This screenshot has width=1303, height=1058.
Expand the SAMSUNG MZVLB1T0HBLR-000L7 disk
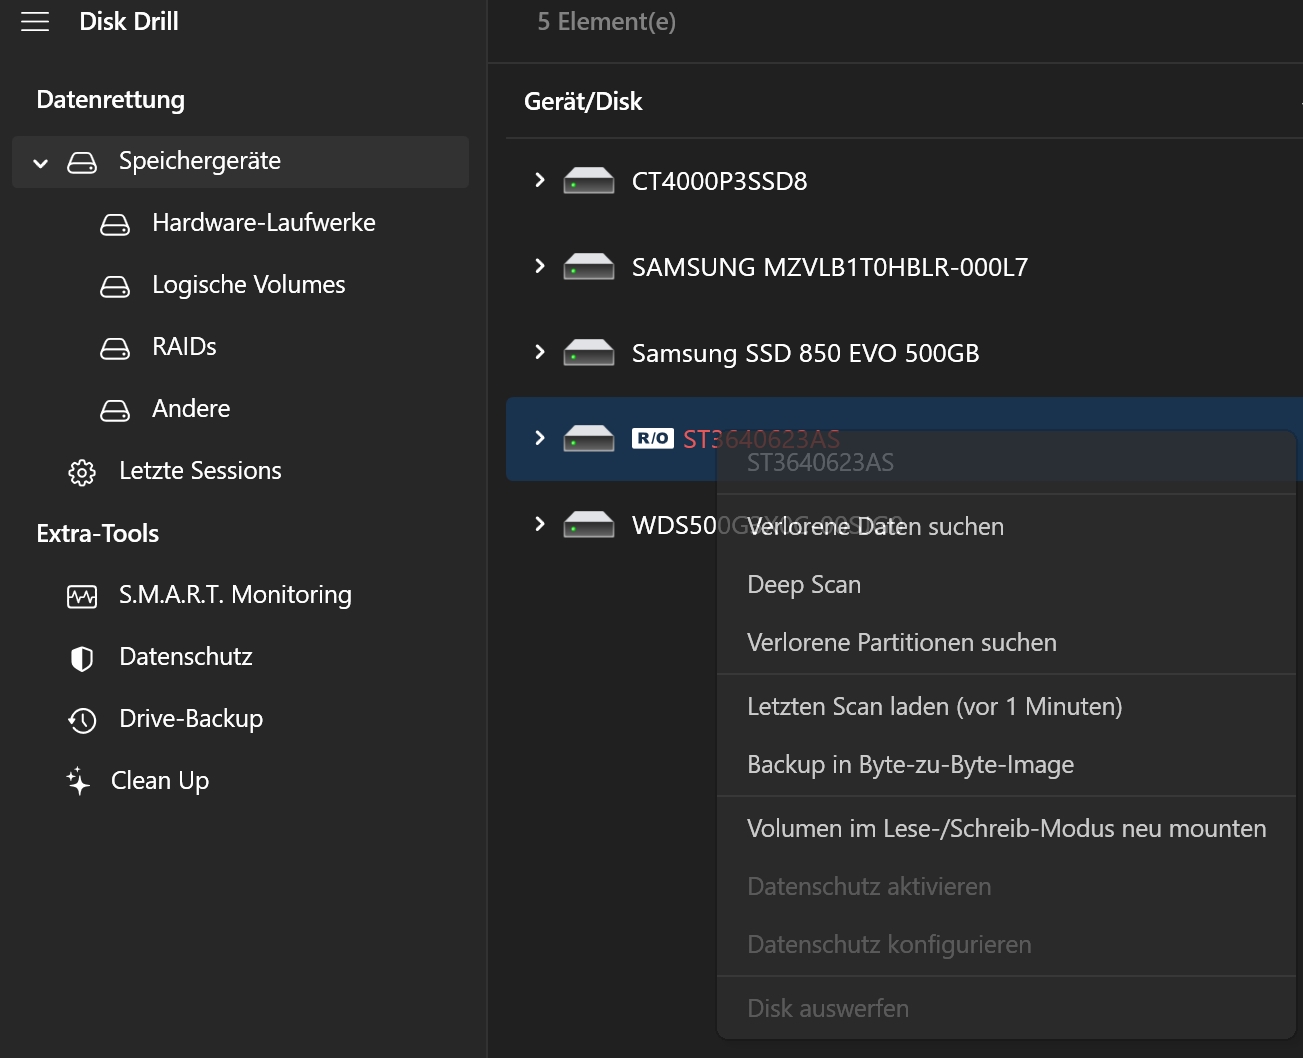click(540, 266)
